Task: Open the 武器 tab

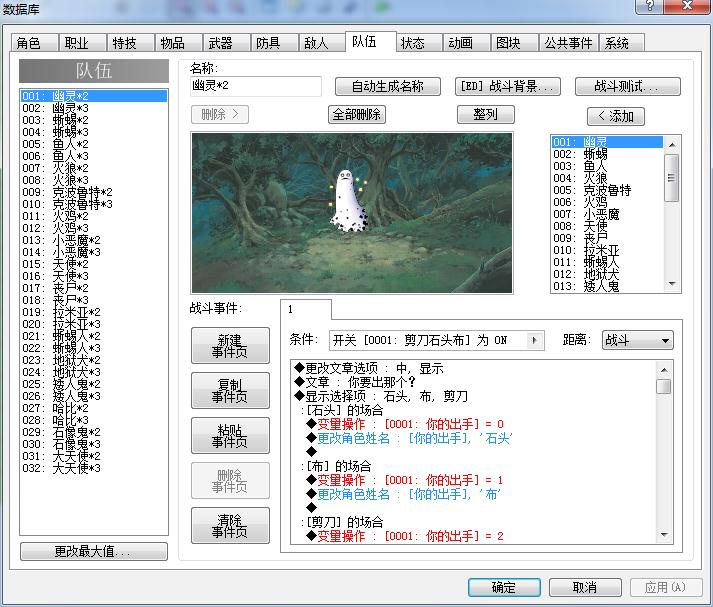Action: tap(227, 43)
